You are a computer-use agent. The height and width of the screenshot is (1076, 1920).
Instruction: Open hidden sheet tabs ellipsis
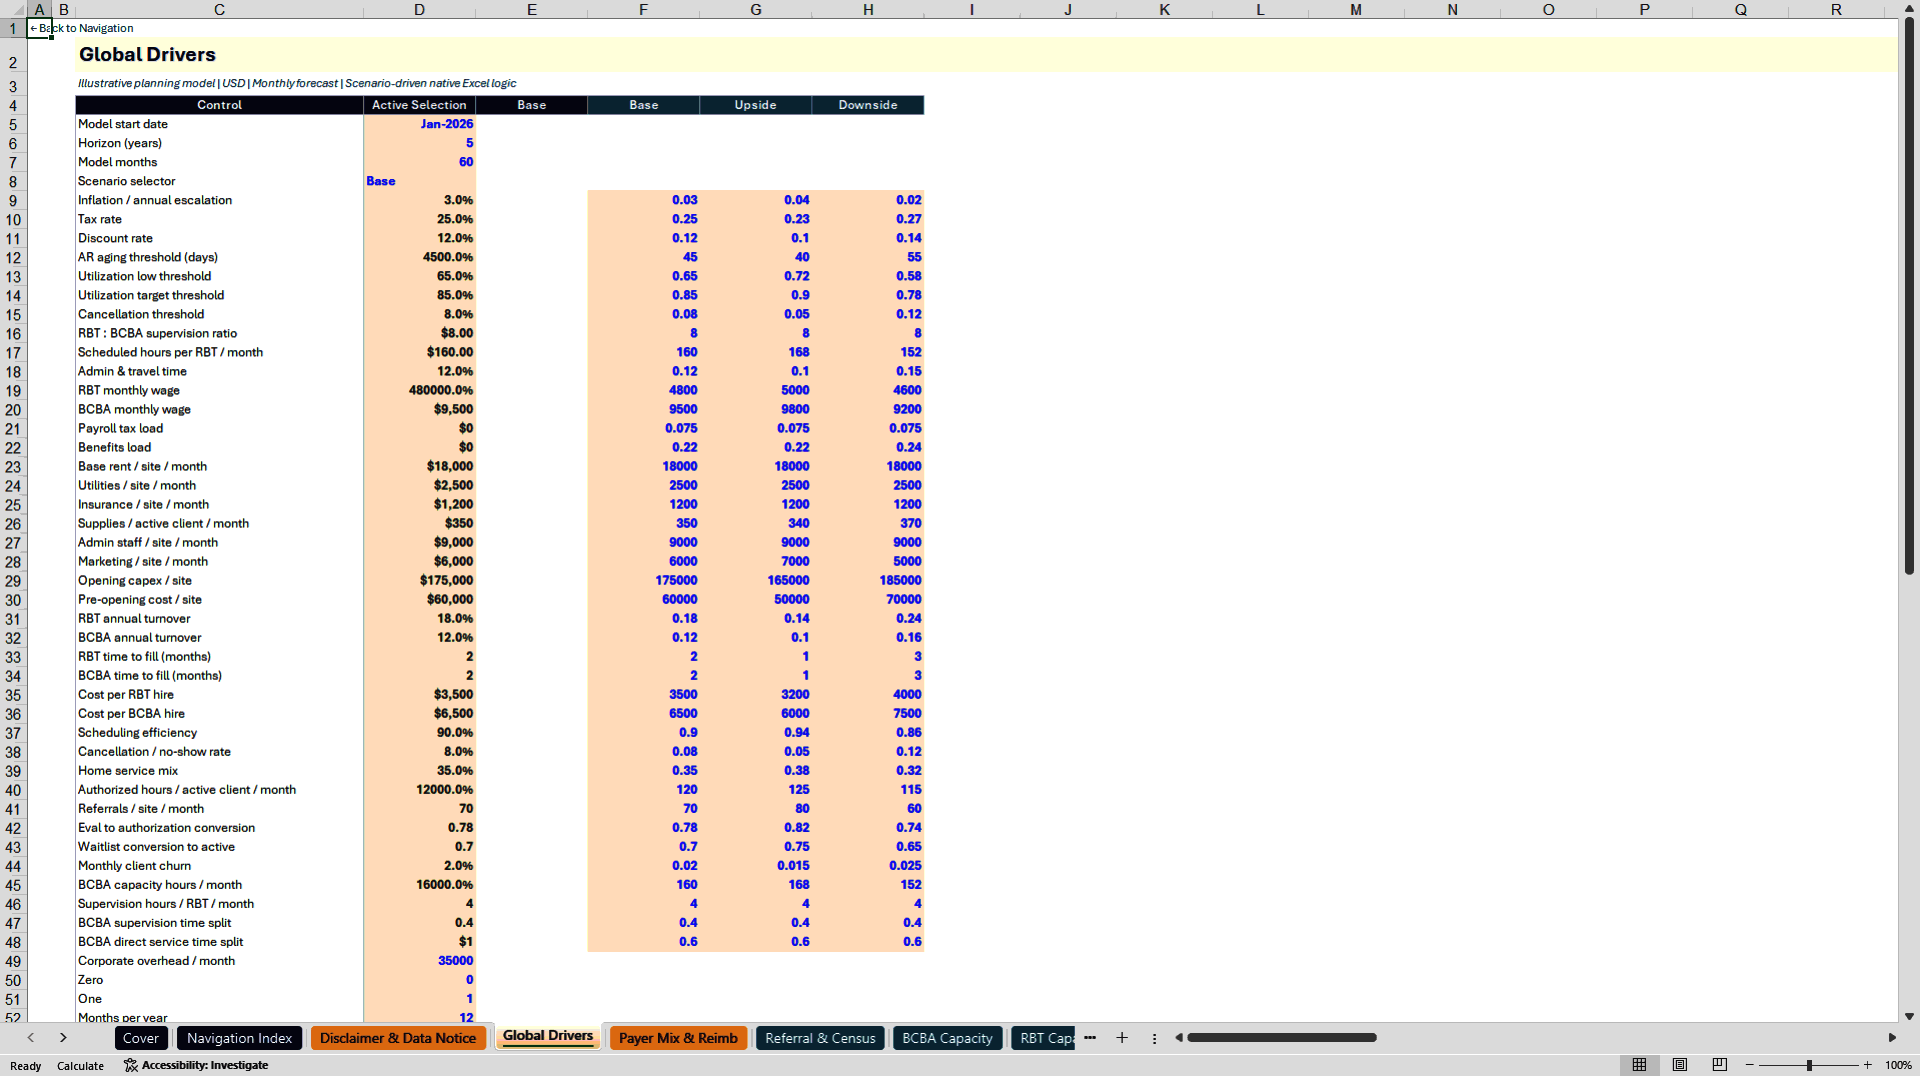(x=1090, y=1038)
